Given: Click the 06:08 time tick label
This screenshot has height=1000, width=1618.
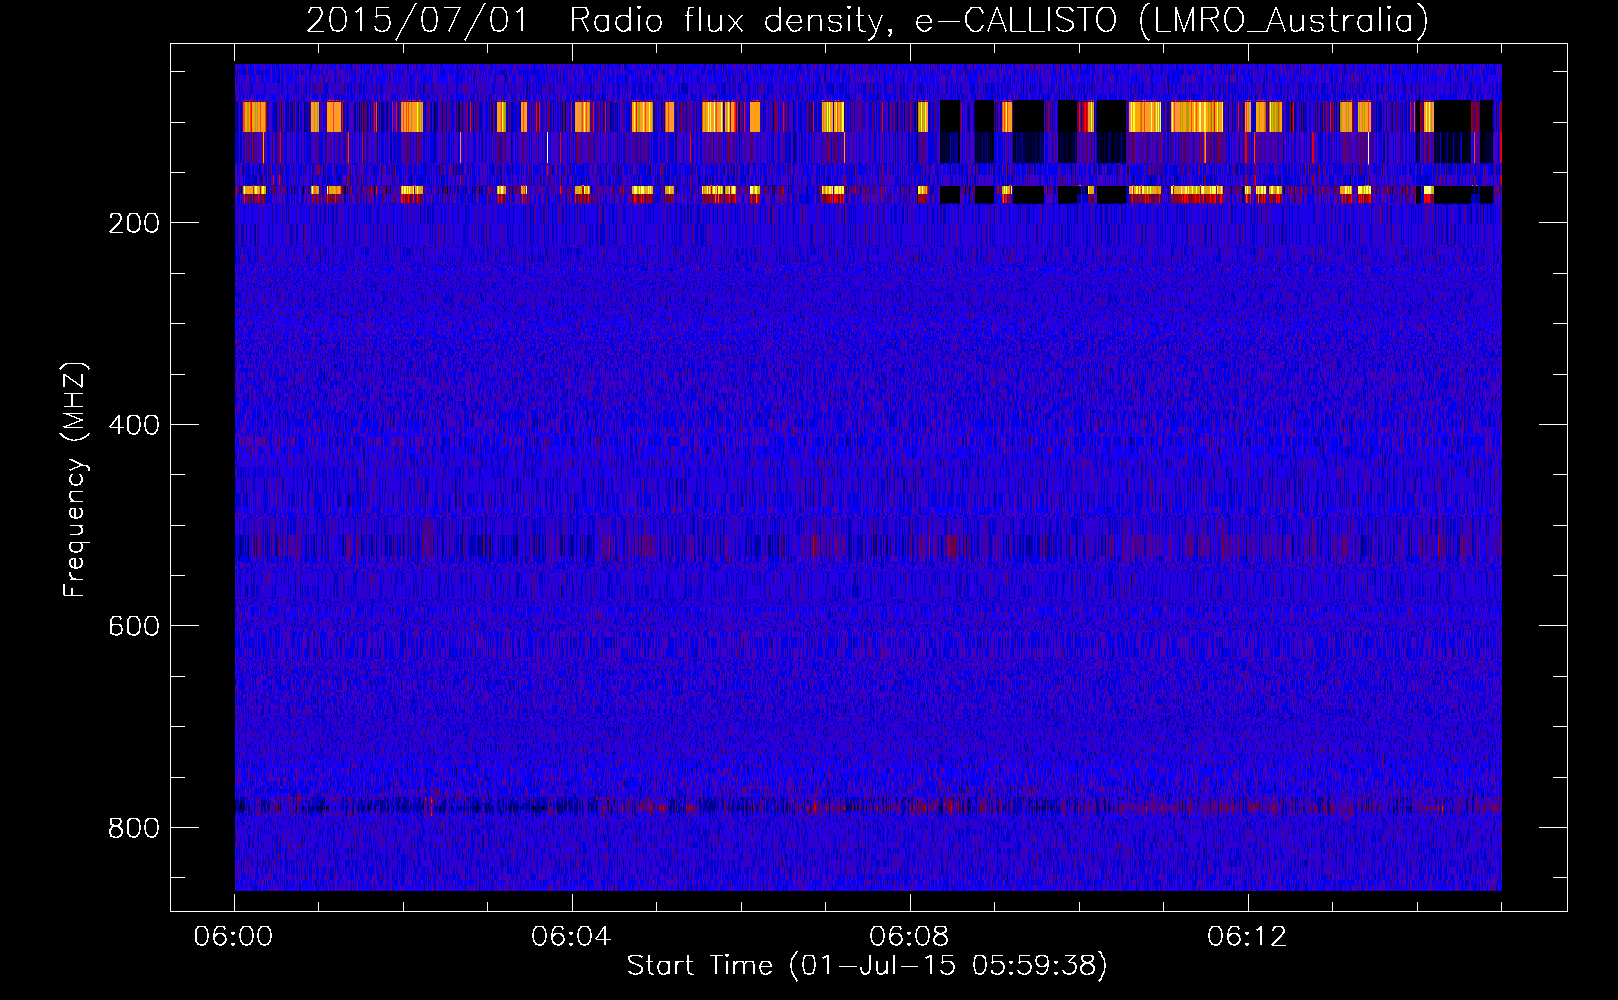Looking at the screenshot, I should coord(909,937).
